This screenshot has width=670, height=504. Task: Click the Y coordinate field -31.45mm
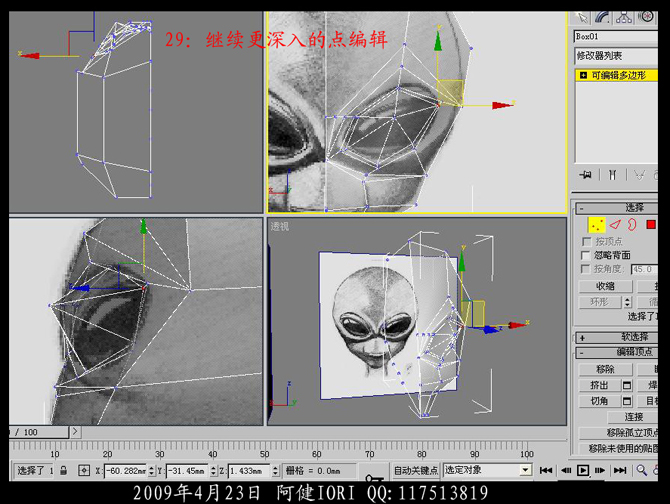187,471
